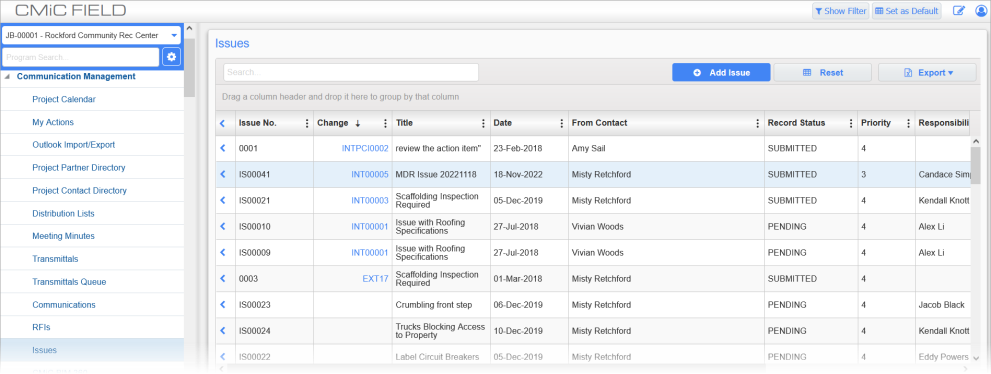
Task: Select the 'Amy Sail' contact cell
Action: point(666,148)
